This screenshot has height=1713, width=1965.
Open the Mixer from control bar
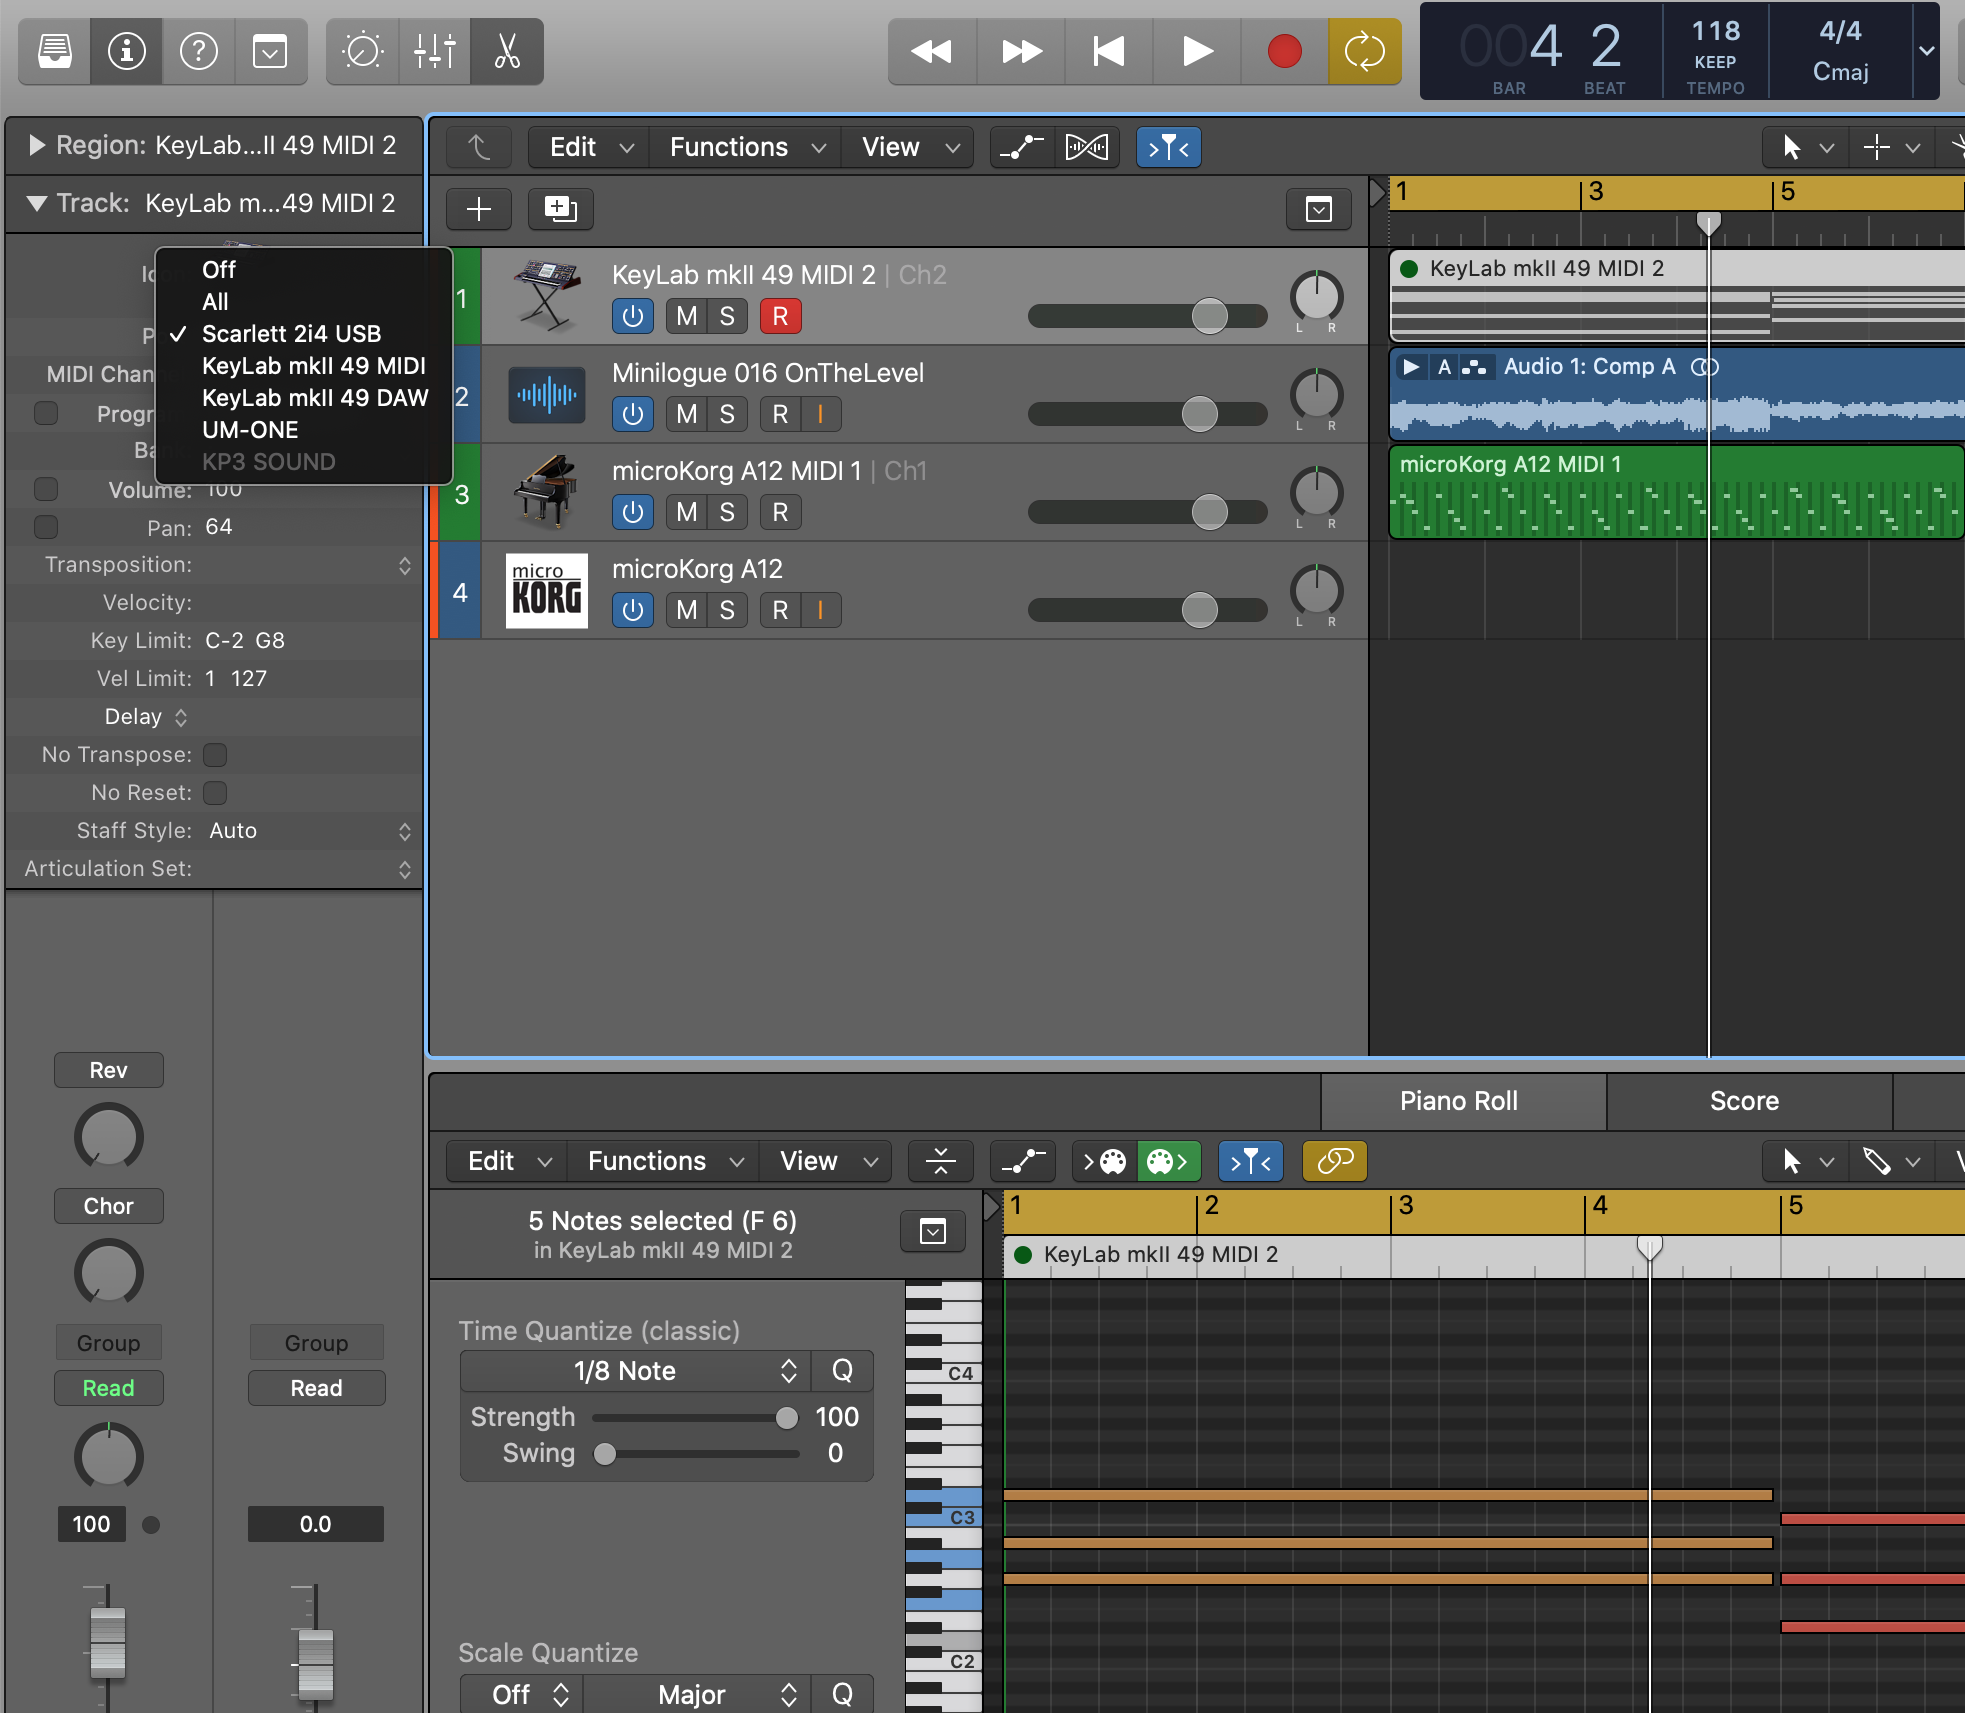435,51
